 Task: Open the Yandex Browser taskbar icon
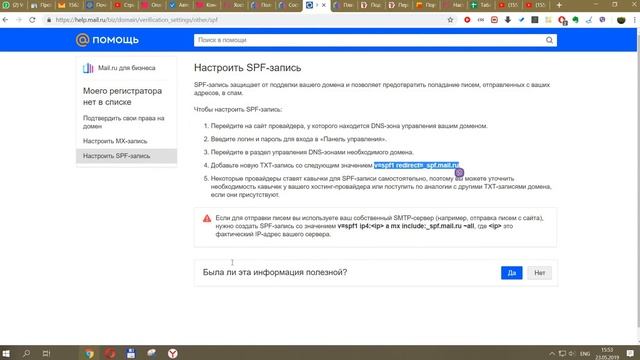coord(173,353)
